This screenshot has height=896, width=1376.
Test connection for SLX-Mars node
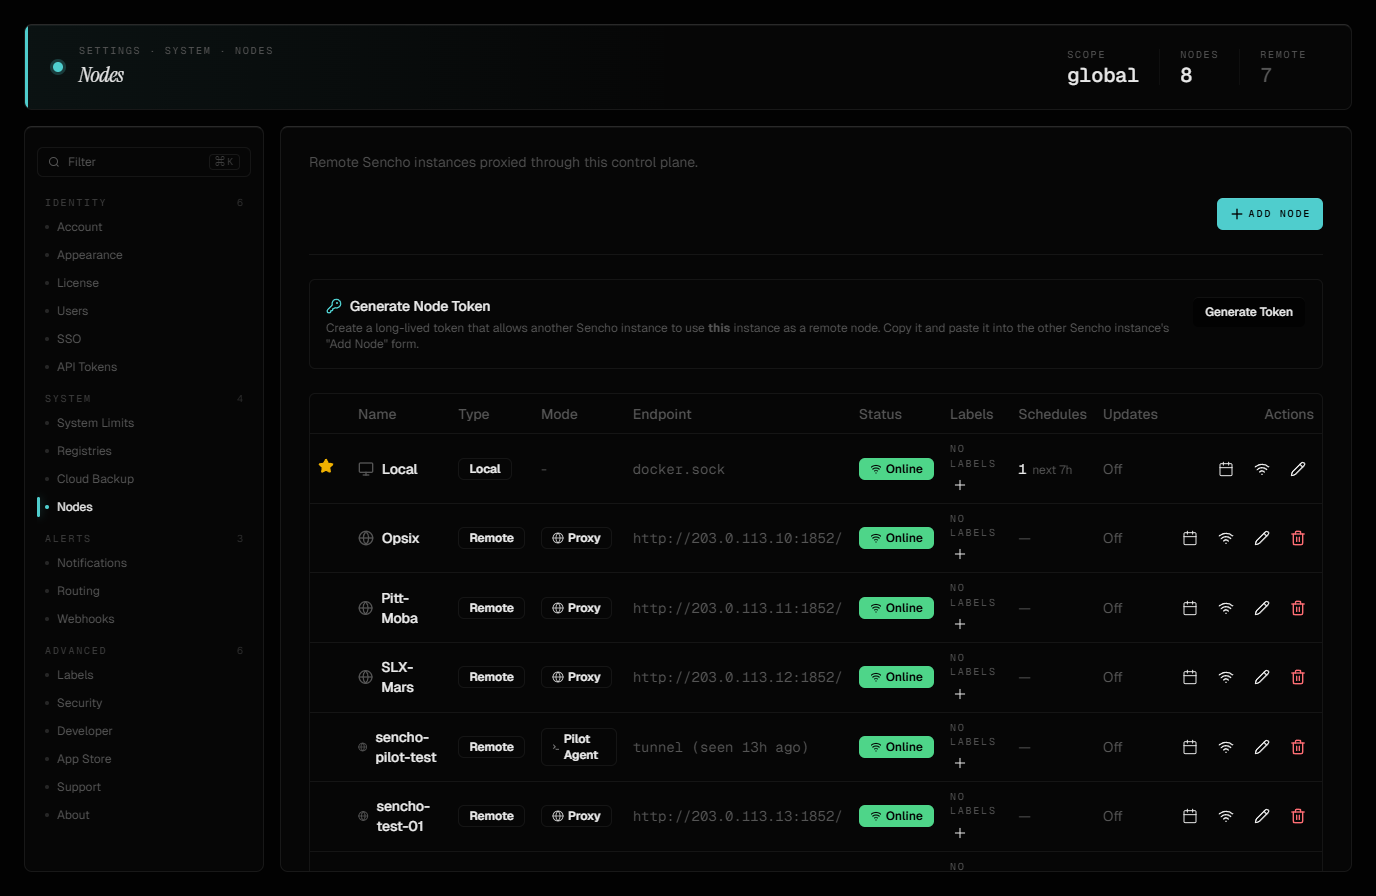(x=1226, y=677)
